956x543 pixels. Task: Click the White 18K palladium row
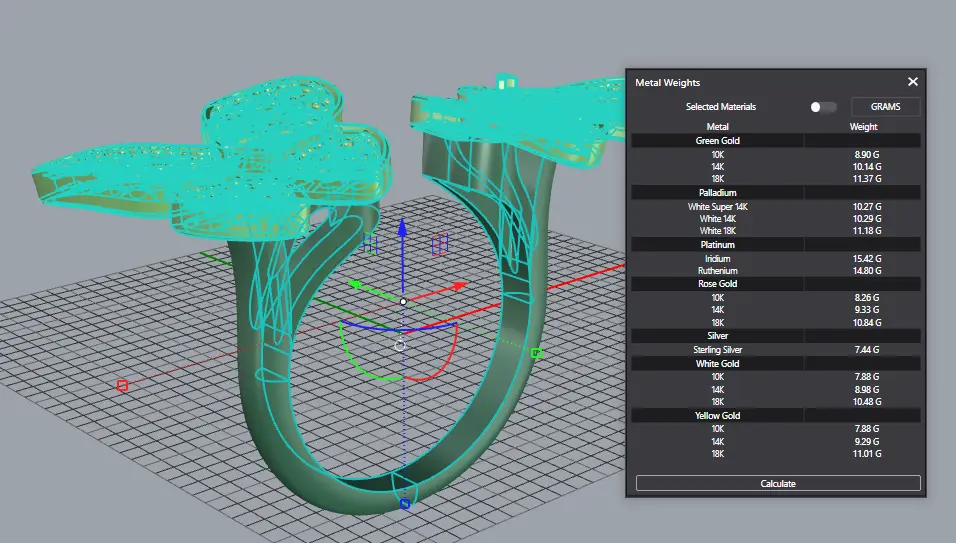[776, 231]
